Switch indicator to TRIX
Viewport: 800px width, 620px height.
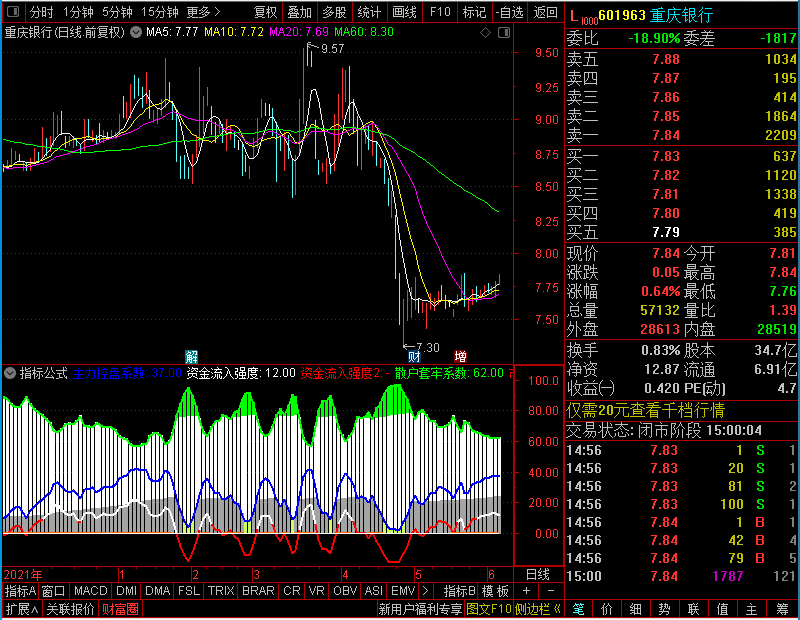click(221, 591)
